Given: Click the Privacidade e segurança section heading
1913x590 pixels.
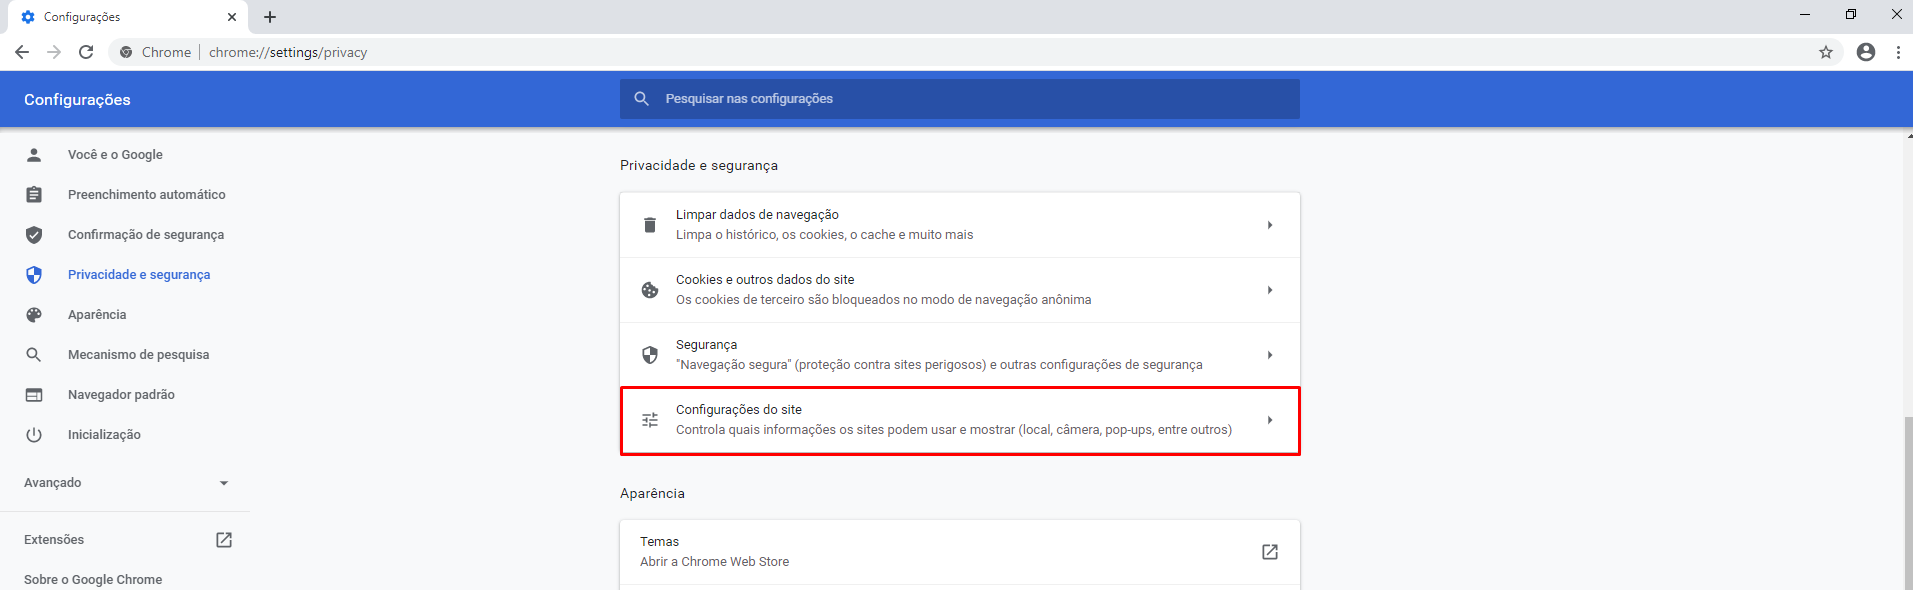Looking at the screenshot, I should [x=699, y=166].
